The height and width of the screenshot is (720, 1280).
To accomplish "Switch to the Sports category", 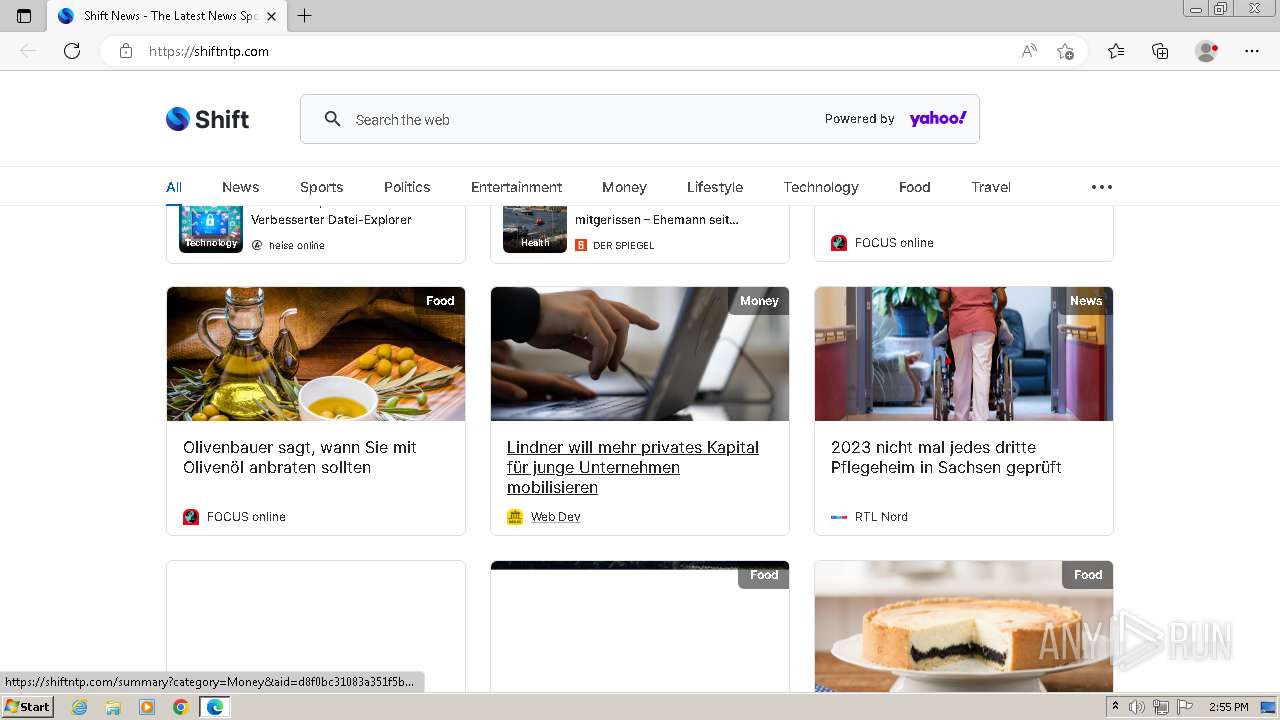I will [321, 187].
